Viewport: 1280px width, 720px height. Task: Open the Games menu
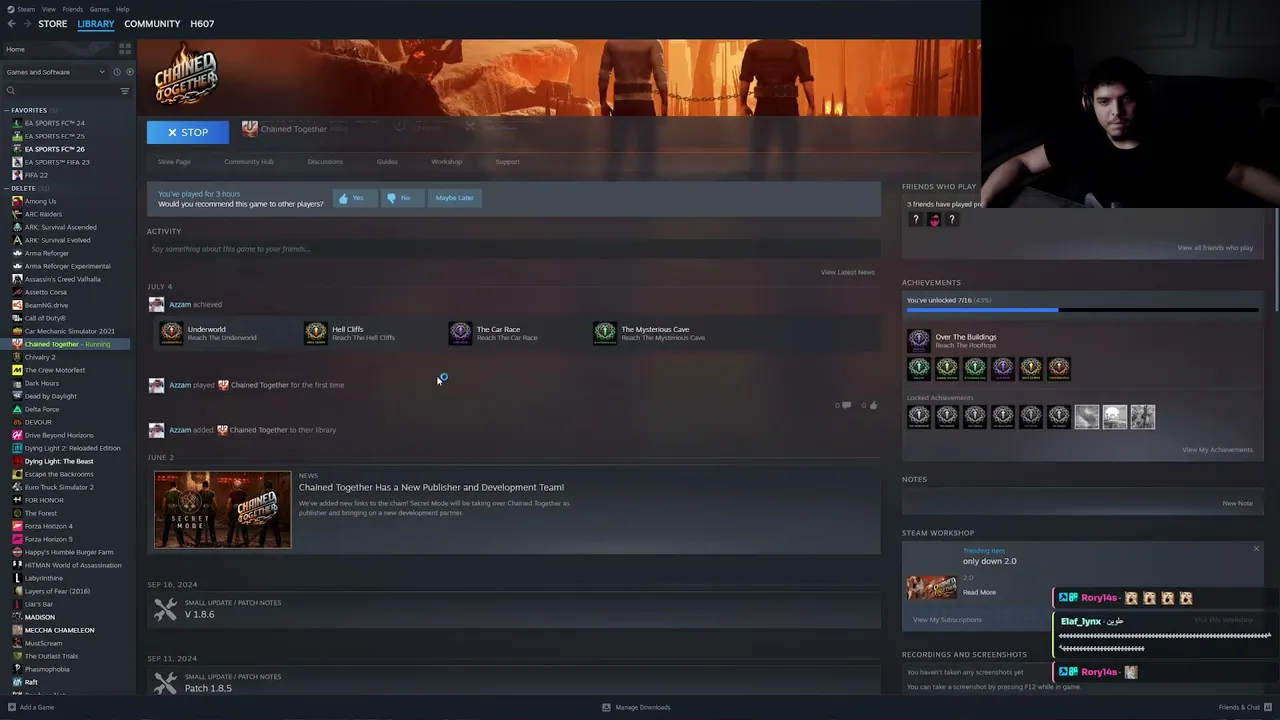click(99, 9)
